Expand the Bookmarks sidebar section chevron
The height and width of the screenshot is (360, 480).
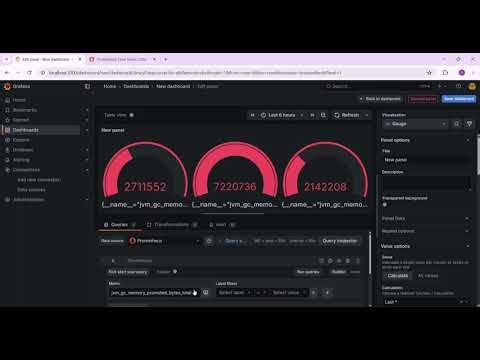[87, 110]
